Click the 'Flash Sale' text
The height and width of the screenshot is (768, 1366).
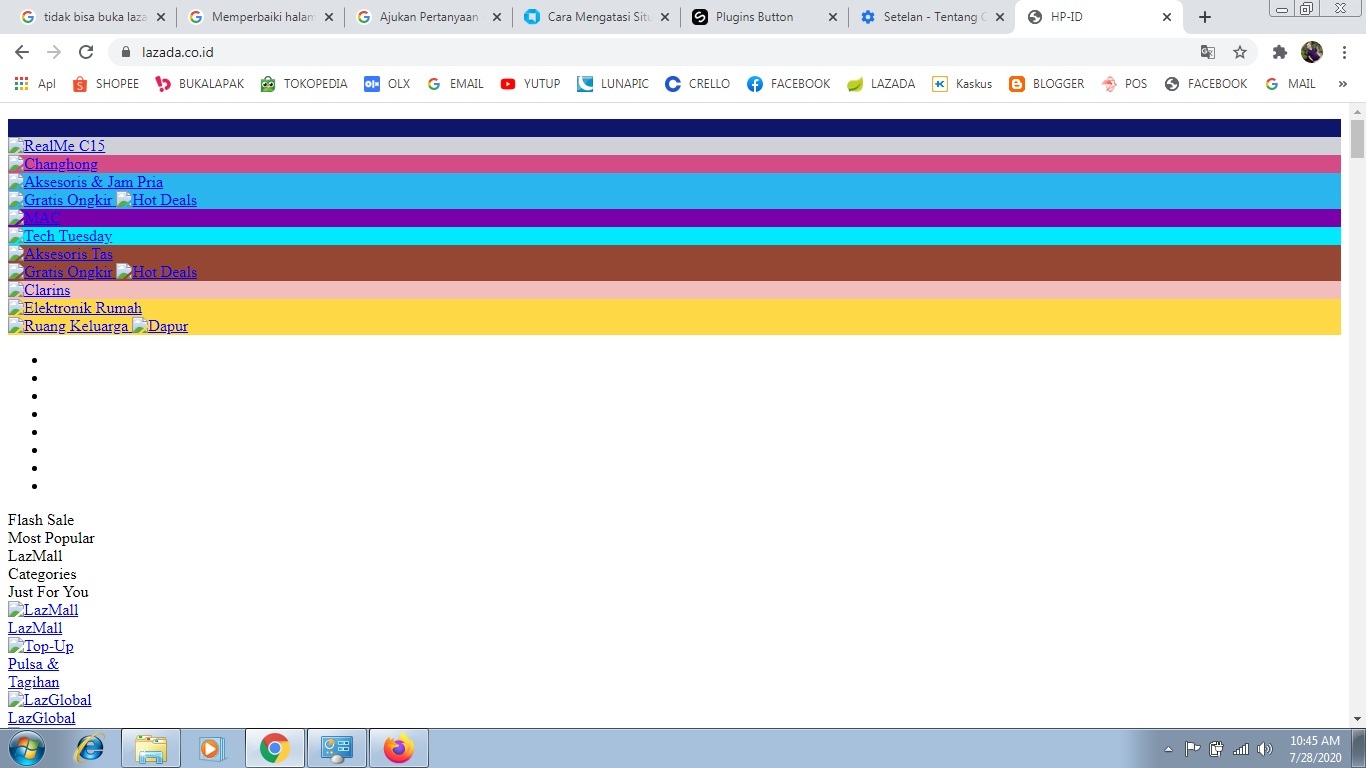(41, 520)
